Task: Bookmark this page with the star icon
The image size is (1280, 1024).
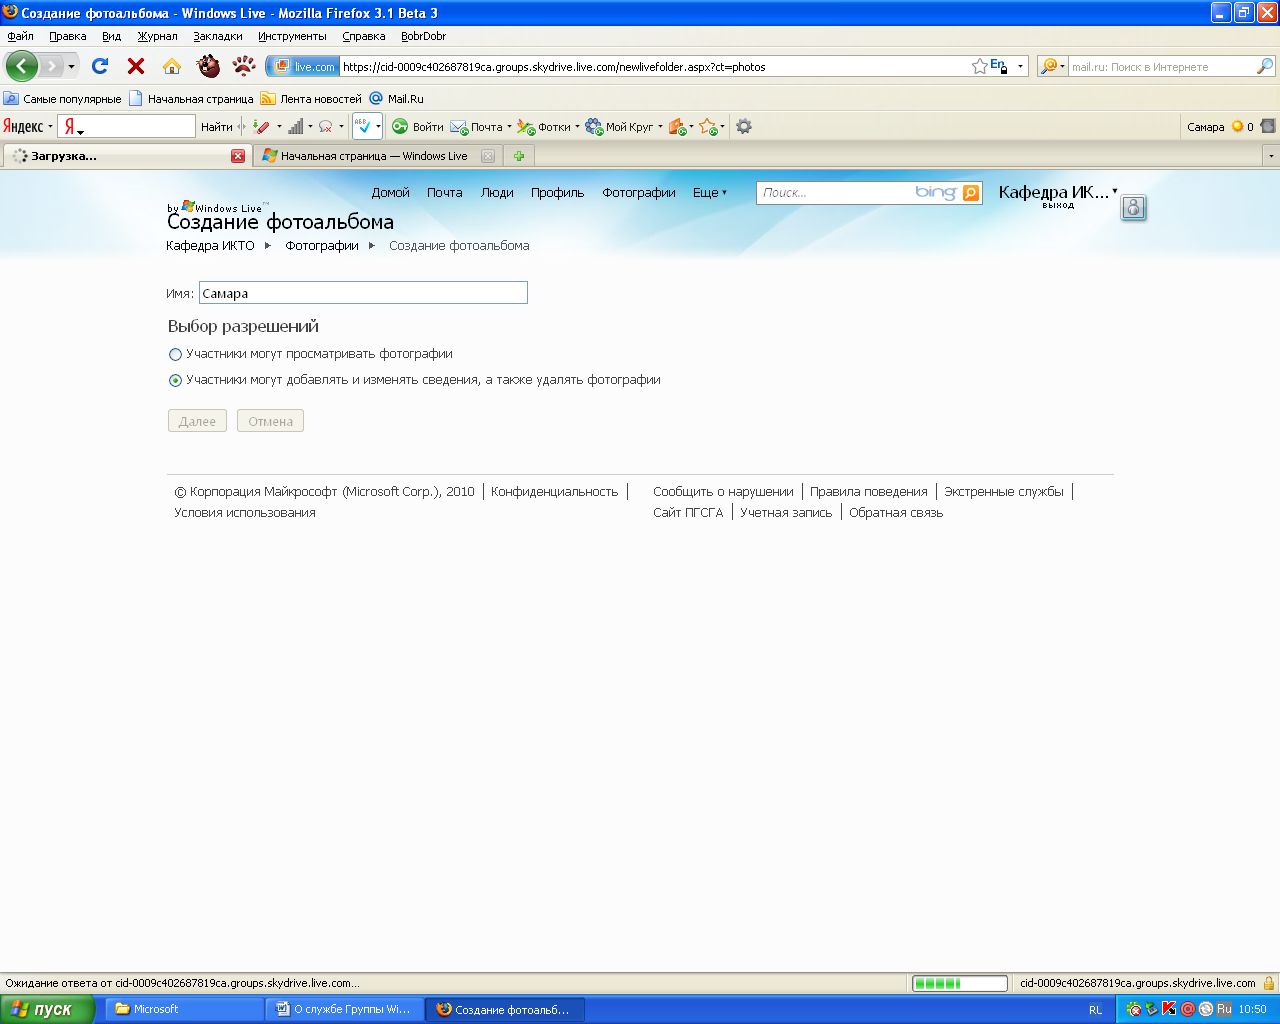Action: 979,67
